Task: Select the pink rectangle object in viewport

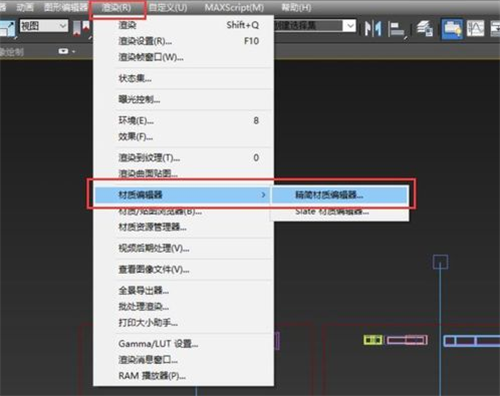Action: coord(407,340)
